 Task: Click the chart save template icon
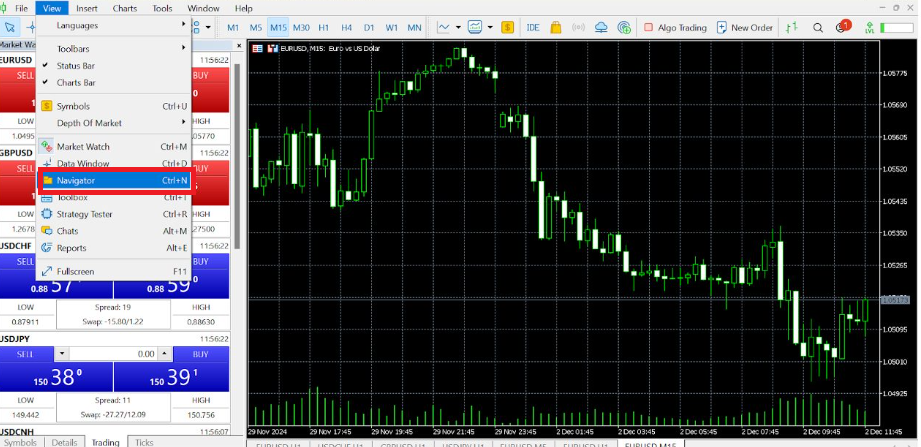(273, 49)
